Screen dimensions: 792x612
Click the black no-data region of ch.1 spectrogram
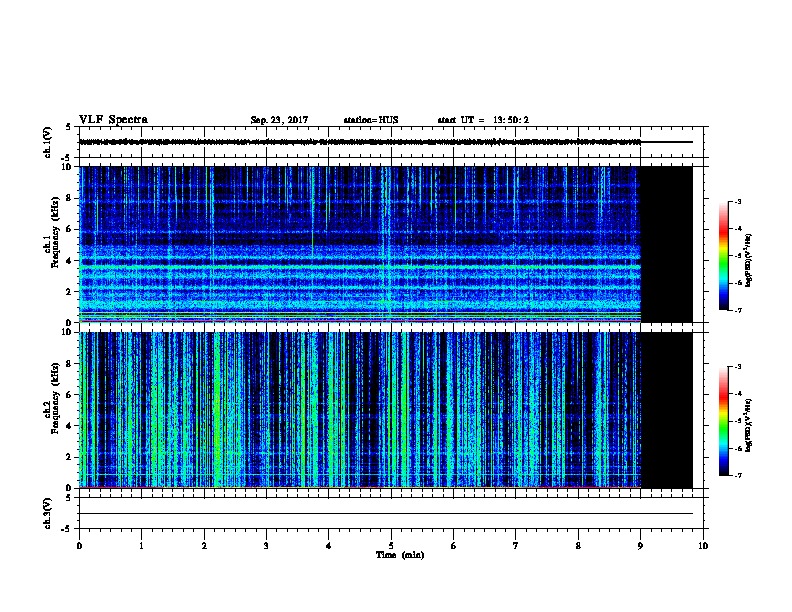pyautogui.click(x=666, y=244)
